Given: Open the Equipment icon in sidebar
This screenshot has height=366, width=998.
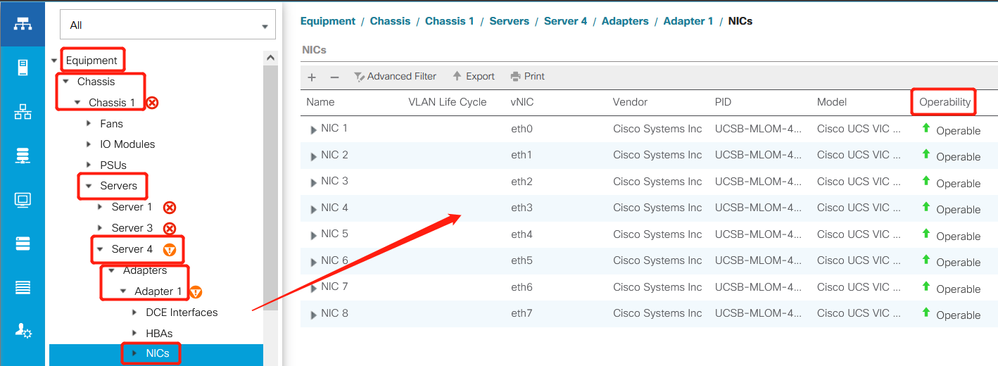Looking at the screenshot, I should [x=22, y=24].
